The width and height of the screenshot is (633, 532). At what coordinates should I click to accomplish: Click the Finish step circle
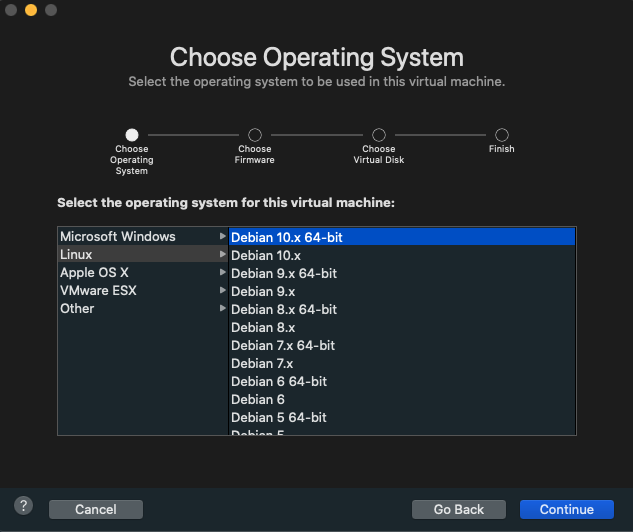(502, 134)
